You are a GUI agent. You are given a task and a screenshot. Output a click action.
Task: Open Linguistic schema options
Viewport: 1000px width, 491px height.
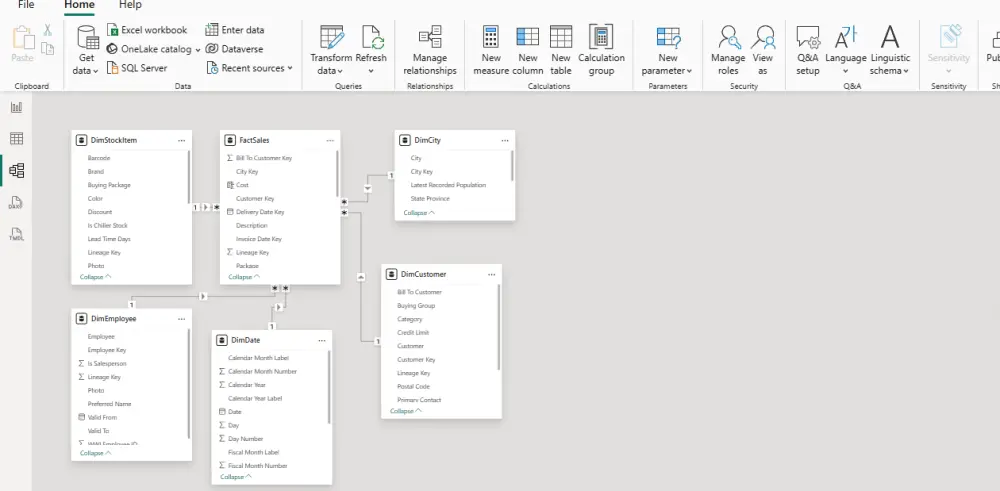click(890, 50)
